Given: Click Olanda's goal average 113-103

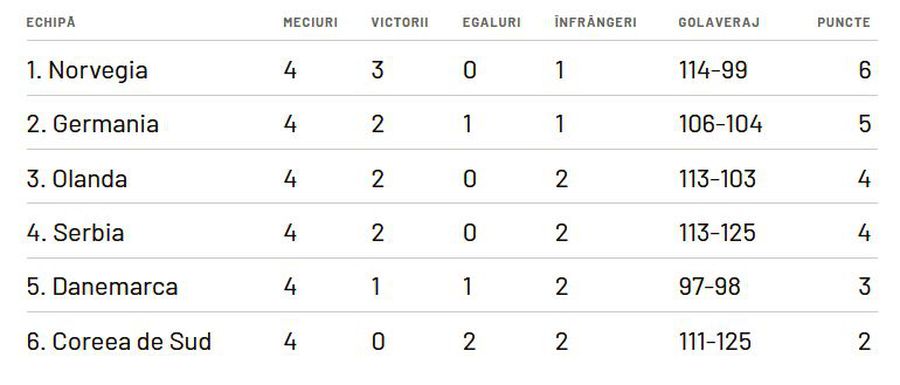Looking at the screenshot, I should click(x=717, y=179).
